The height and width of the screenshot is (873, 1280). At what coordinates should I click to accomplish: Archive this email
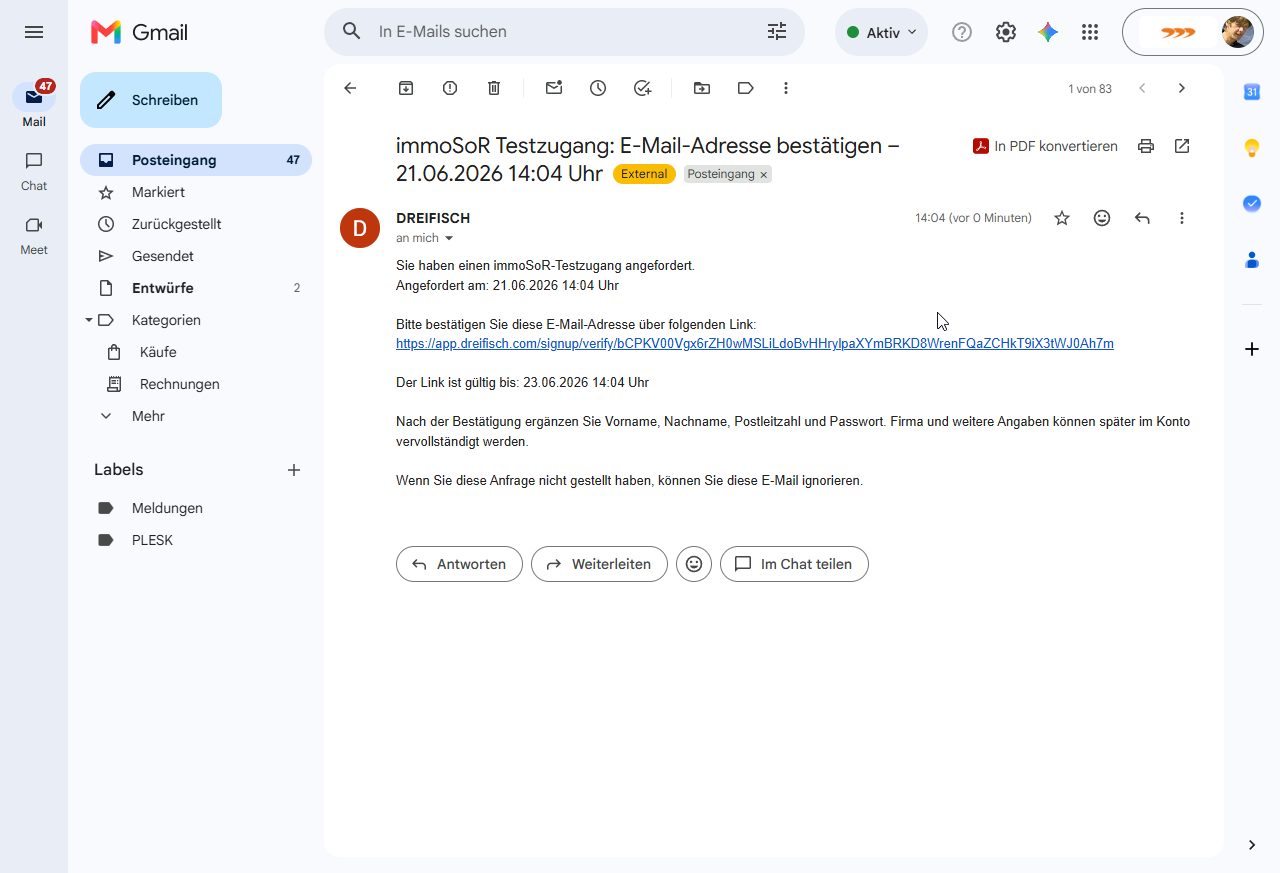tap(406, 88)
